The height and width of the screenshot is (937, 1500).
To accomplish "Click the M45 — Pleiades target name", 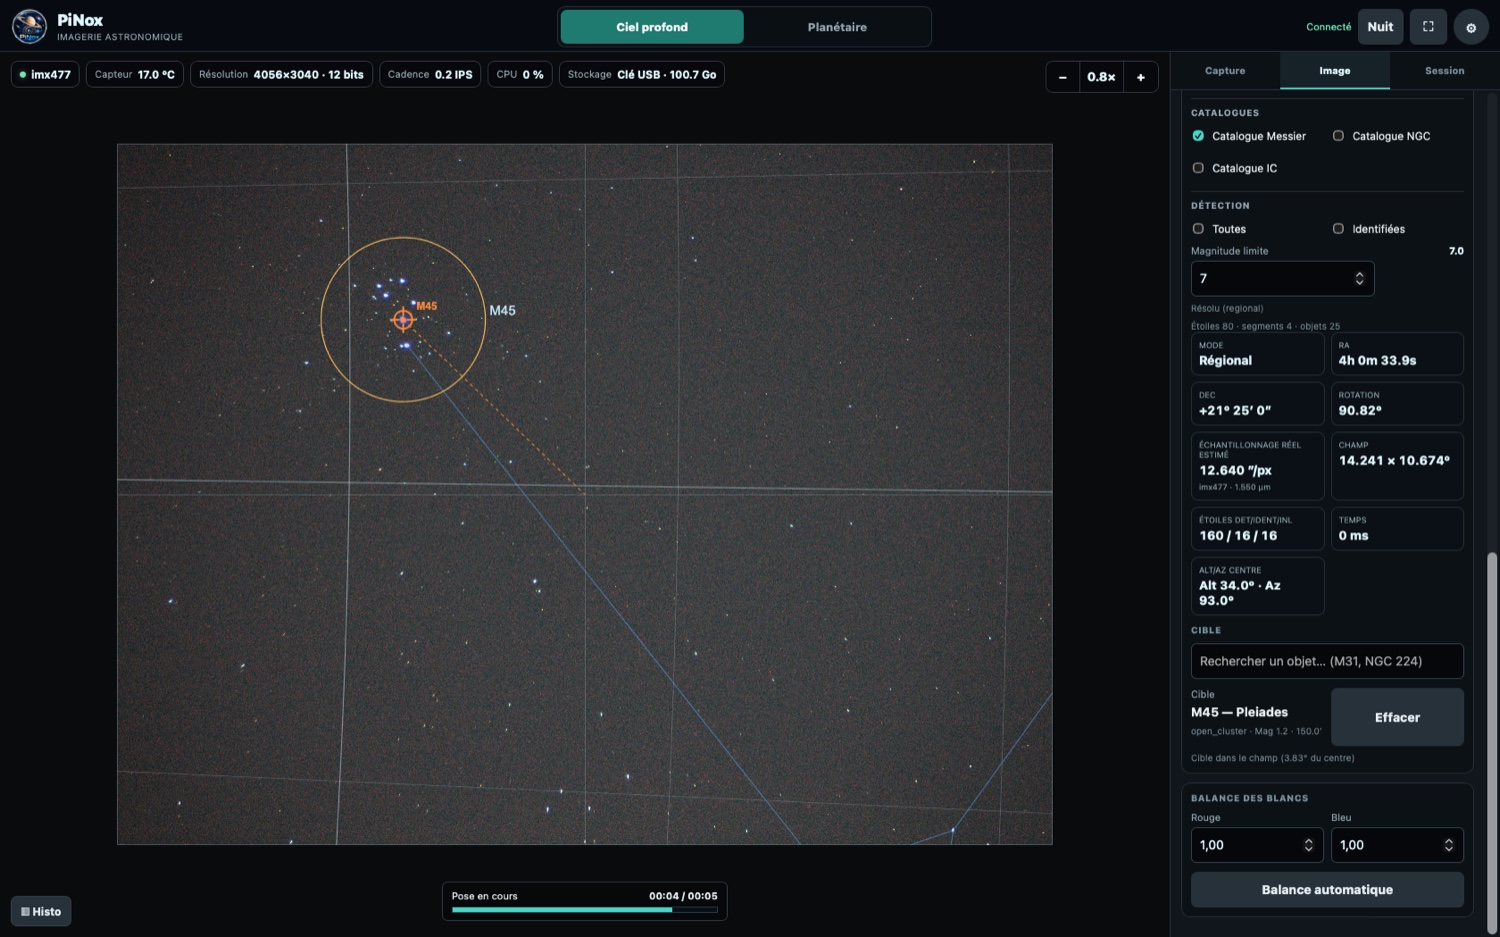I will [1239, 712].
